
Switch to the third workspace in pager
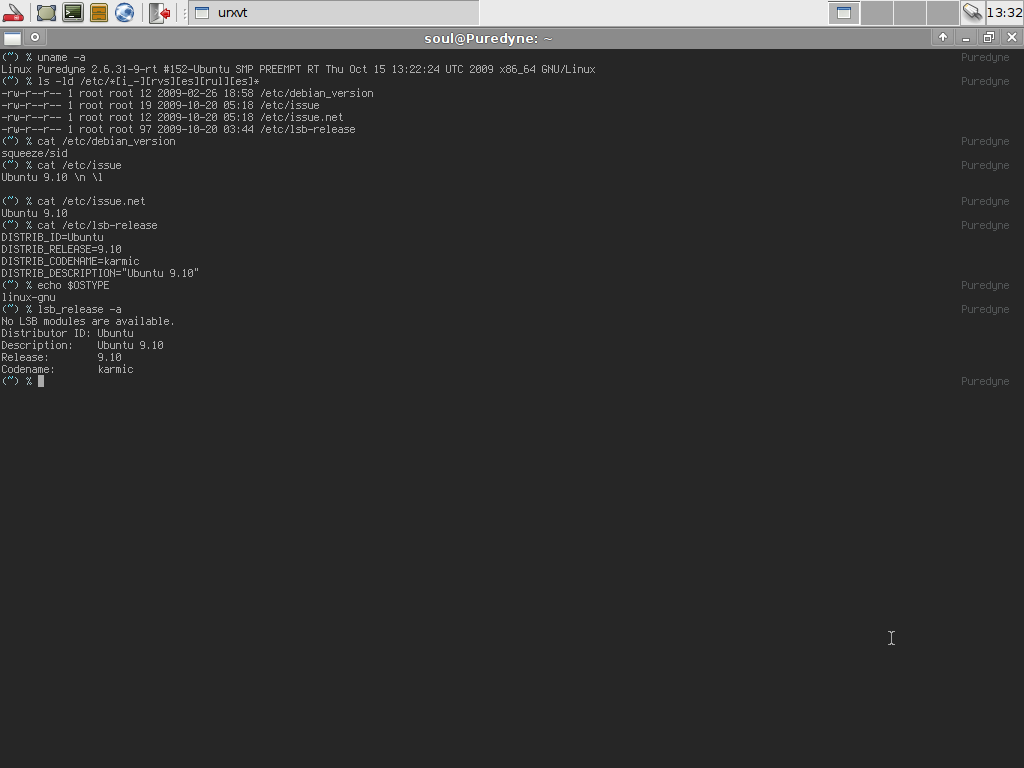coord(909,12)
